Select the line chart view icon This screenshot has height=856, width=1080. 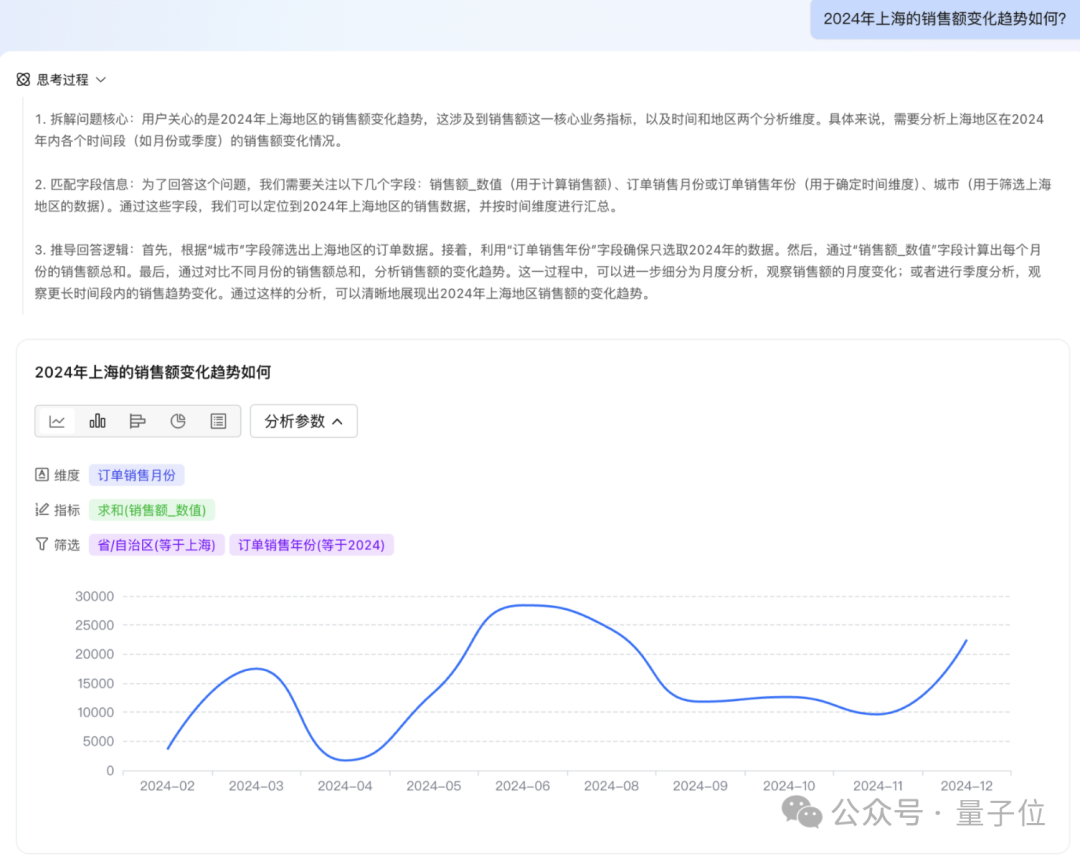pos(57,420)
